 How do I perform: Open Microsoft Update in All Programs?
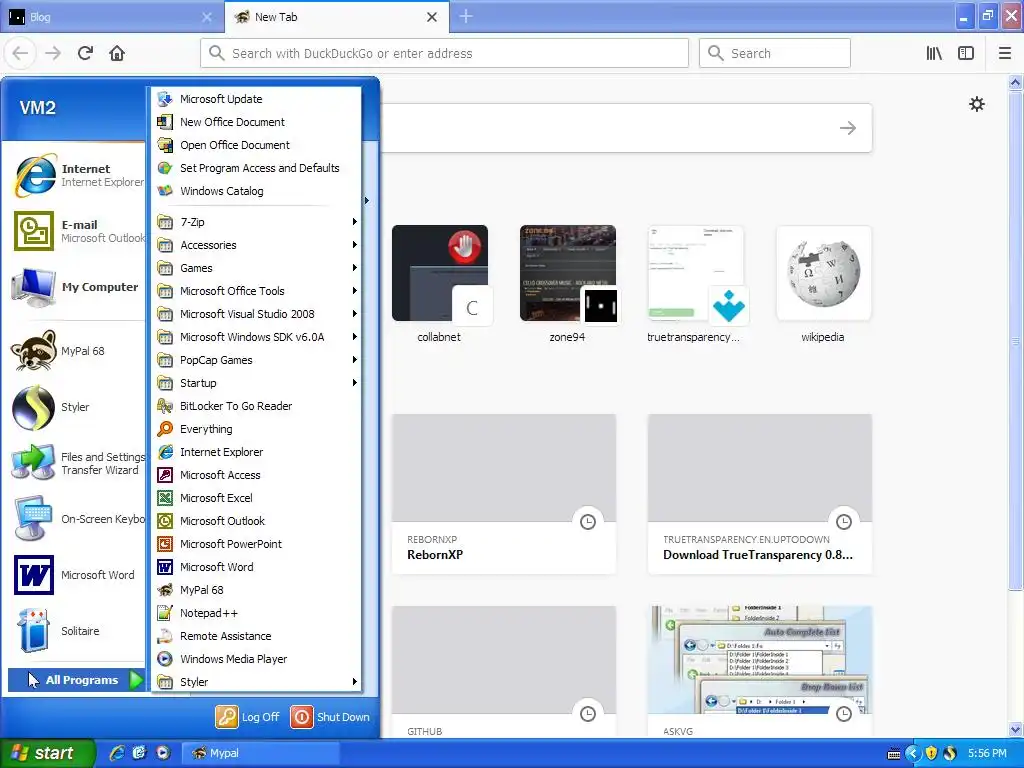click(x=257, y=99)
